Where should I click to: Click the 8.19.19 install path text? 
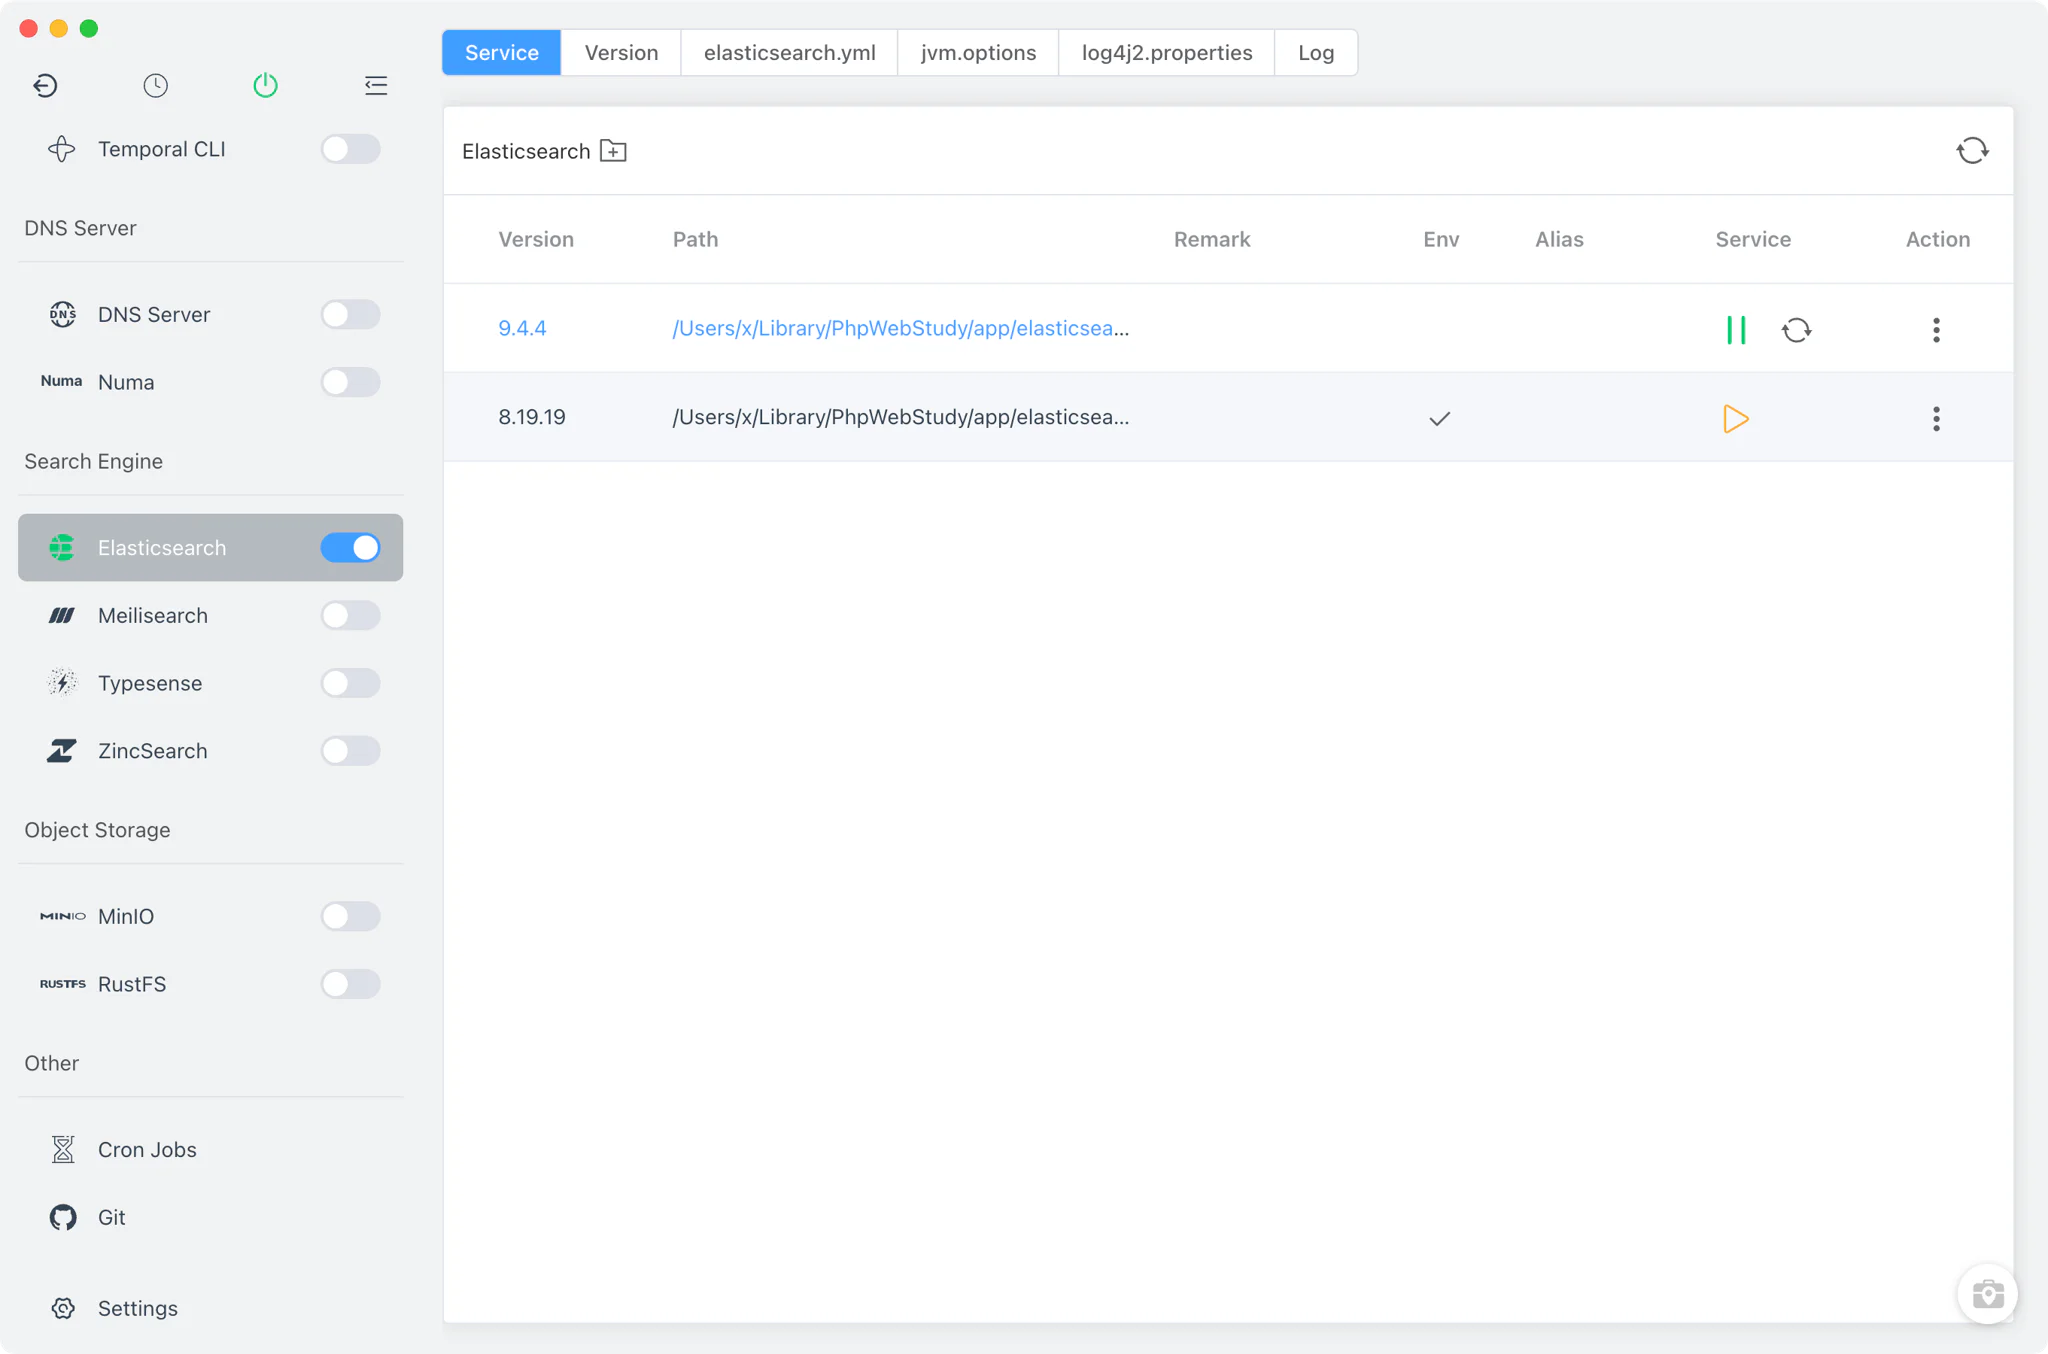point(900,417)
